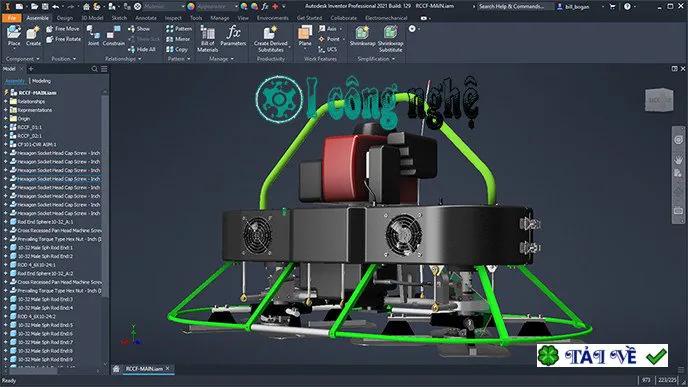Click the Save icon in quick access toolbar

click(x=45, y=7)
